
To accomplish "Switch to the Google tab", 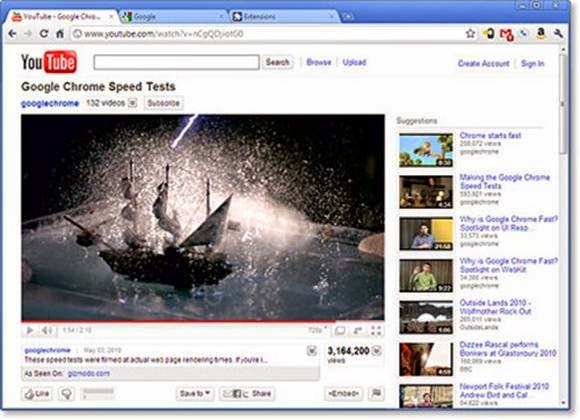I will (173, 17).
